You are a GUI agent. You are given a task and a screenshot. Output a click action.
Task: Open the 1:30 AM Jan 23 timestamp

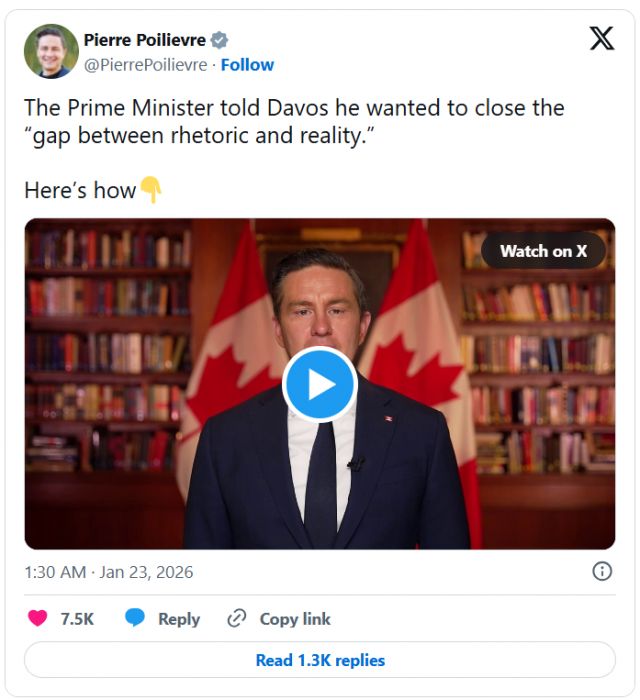pos(109,572)
